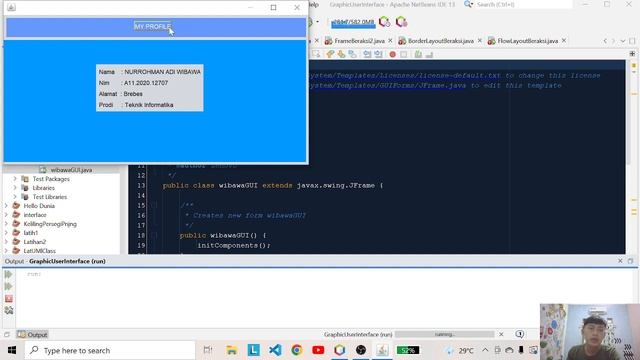Start macro recording with the red circle icon
Image resolution: width=640 pixels, height=360 pixels.
[x=392, y=54]
